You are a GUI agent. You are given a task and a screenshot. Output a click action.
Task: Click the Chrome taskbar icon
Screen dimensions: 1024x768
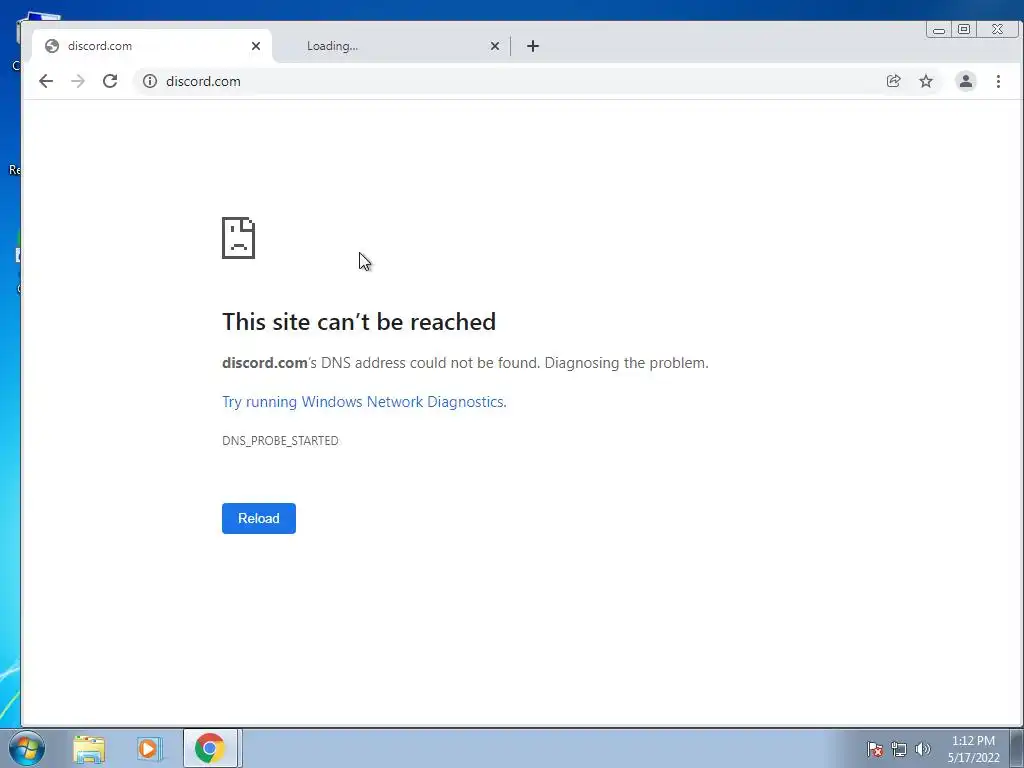[x=210, y=748]
